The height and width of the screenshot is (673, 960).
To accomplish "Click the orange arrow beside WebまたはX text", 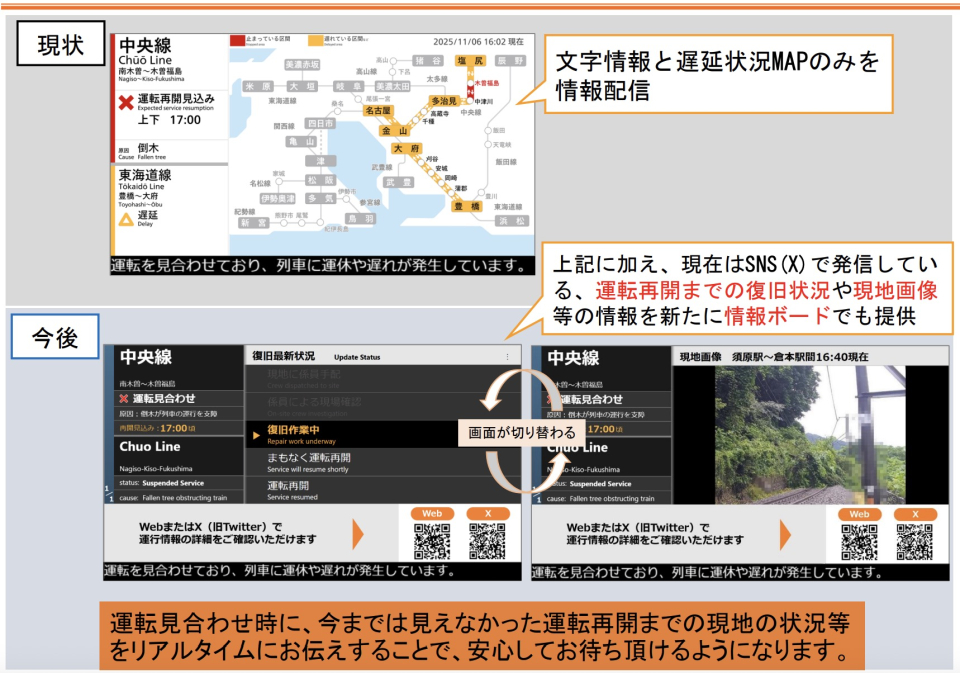I will point(357,533).
